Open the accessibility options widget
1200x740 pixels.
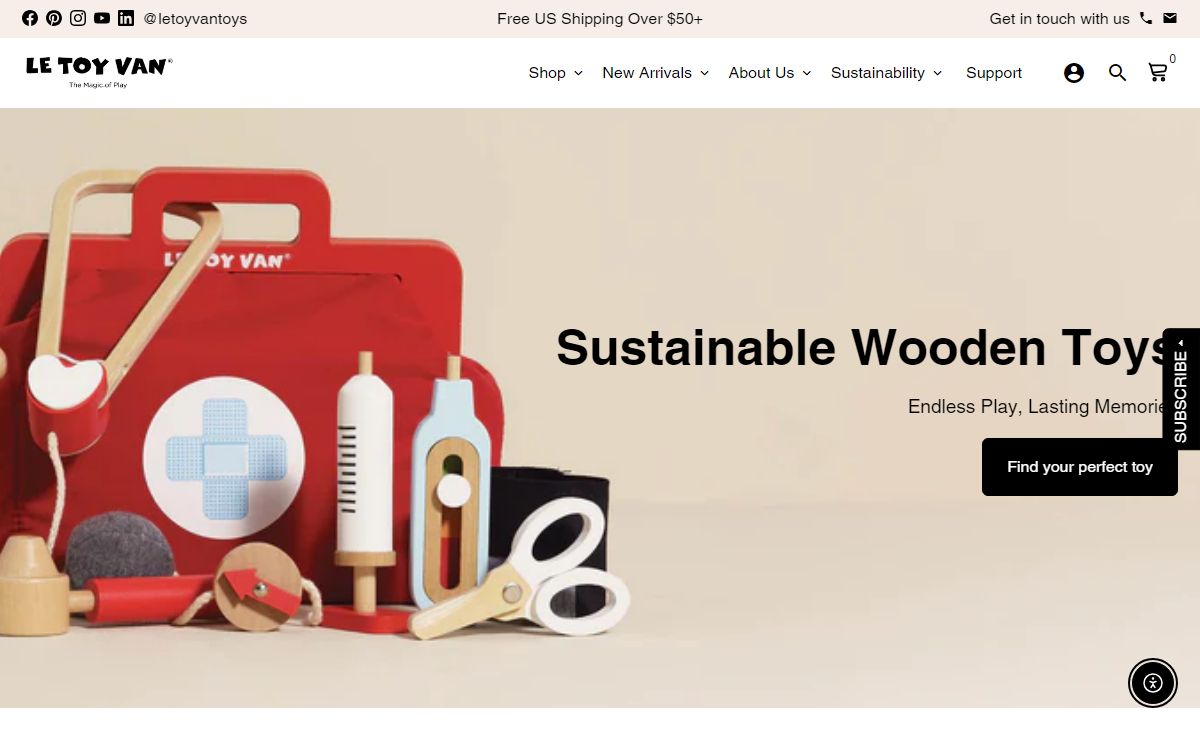[x=1153, y=683]
